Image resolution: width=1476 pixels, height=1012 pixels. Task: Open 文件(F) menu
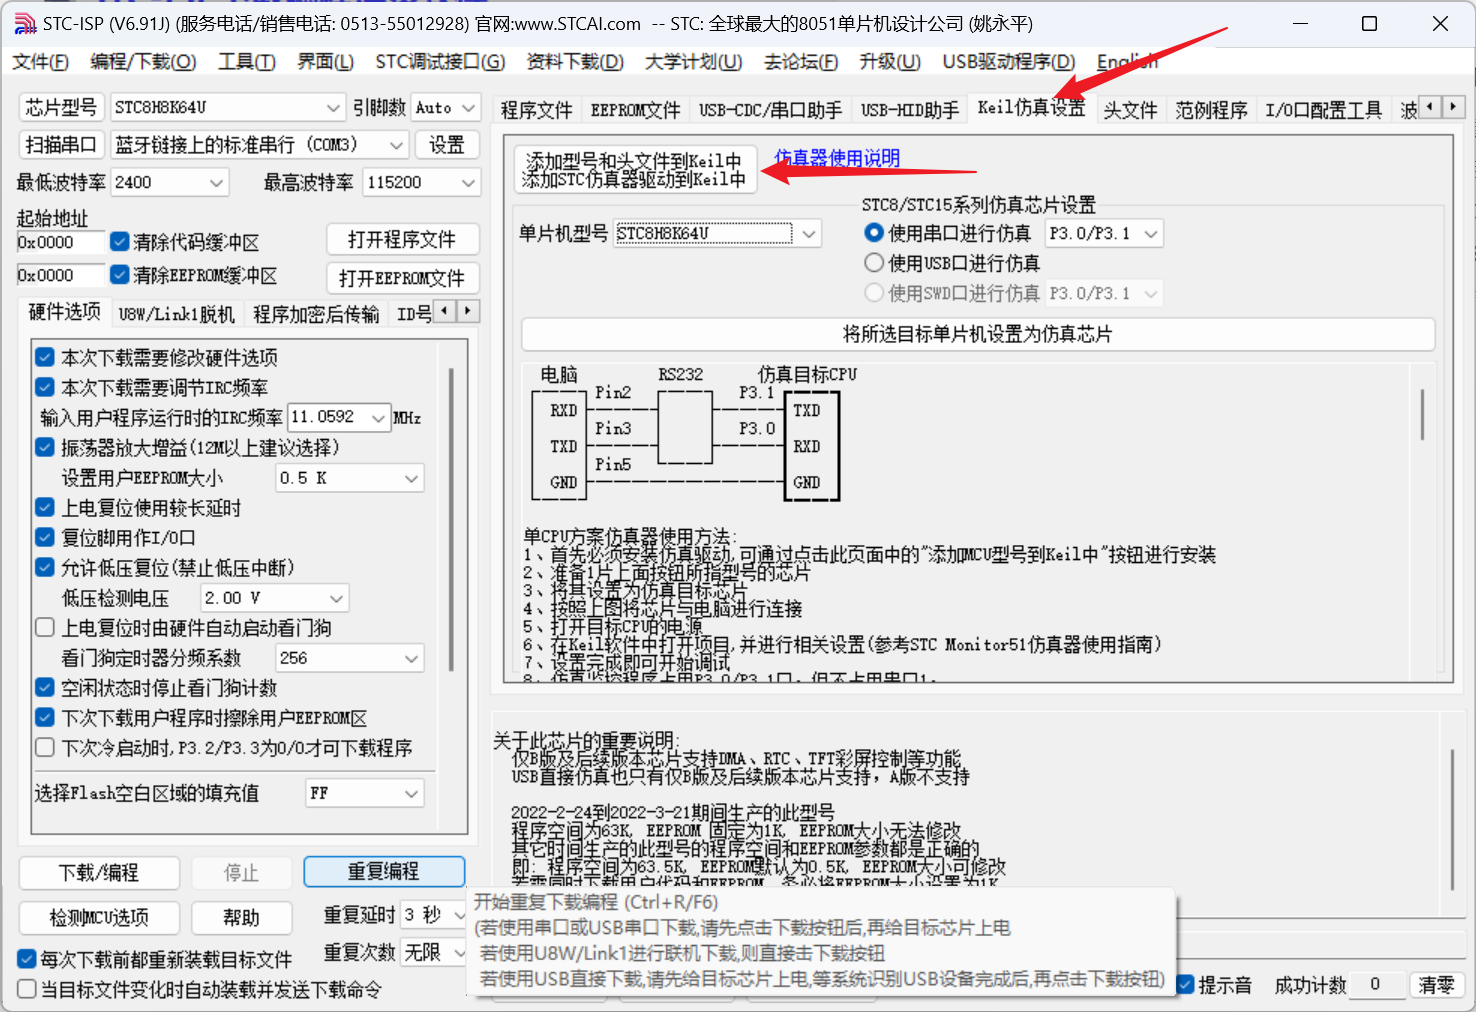(x=40, y=62)
